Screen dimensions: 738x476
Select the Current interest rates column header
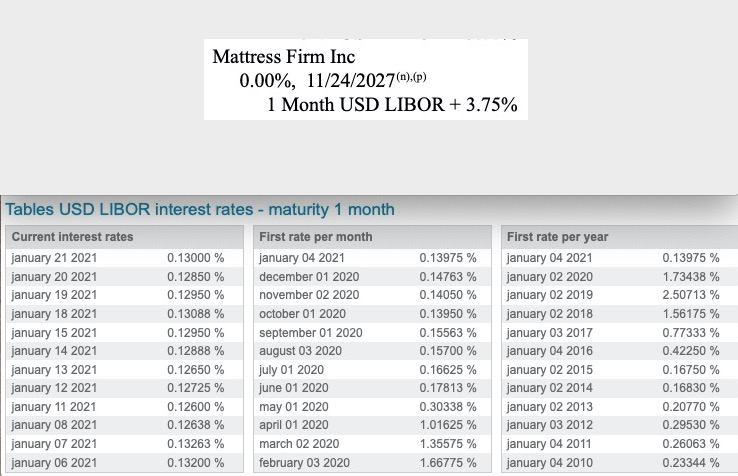72,237
